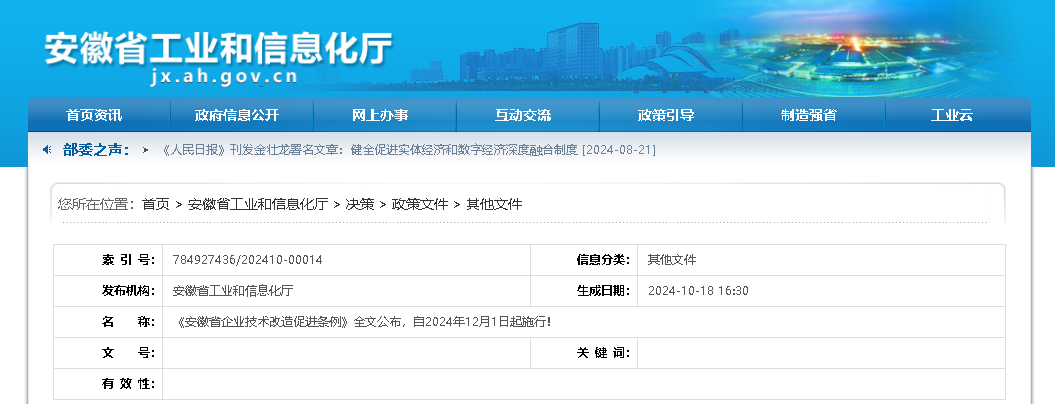
Task: Click 其他文件 at the breadcrumb end
Action: 494,204
